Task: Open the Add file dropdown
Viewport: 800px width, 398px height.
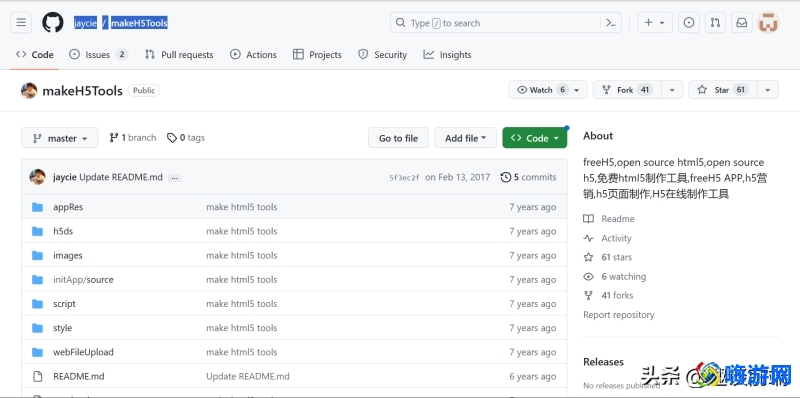Action: coord(465,138)
